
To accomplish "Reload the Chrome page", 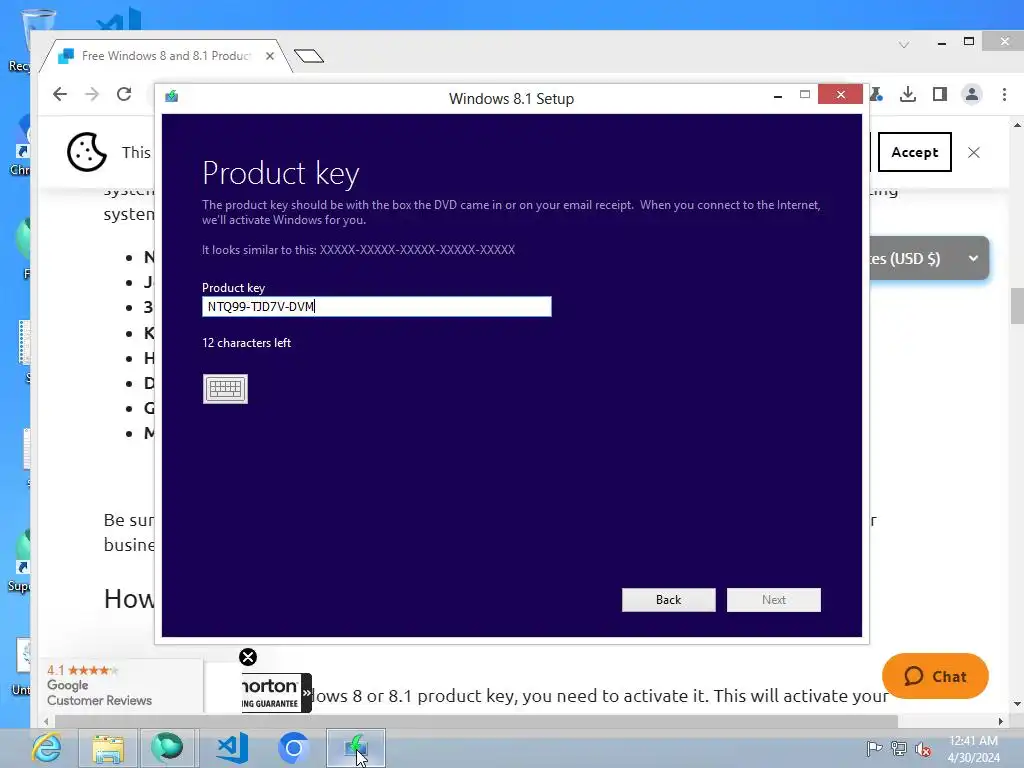I will click(124, 94).
